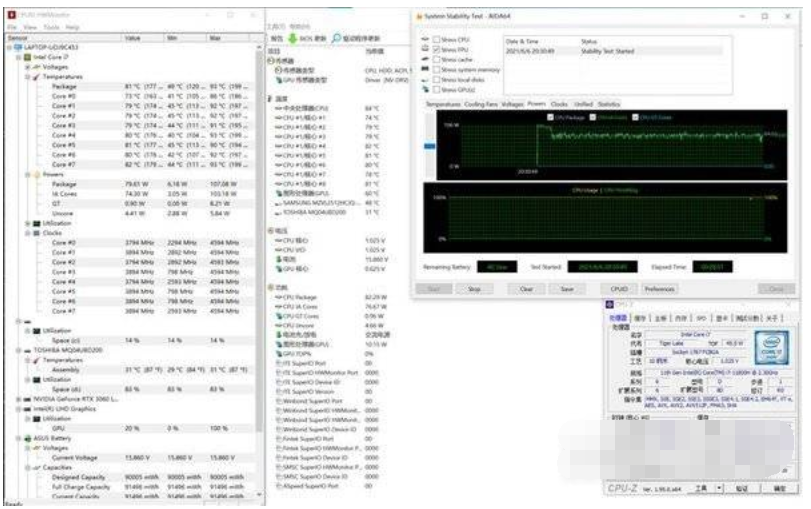Viewport: 811px width, 509px height.
Task: Enable the Stress system memory checkbox
Action: [437, 69]
